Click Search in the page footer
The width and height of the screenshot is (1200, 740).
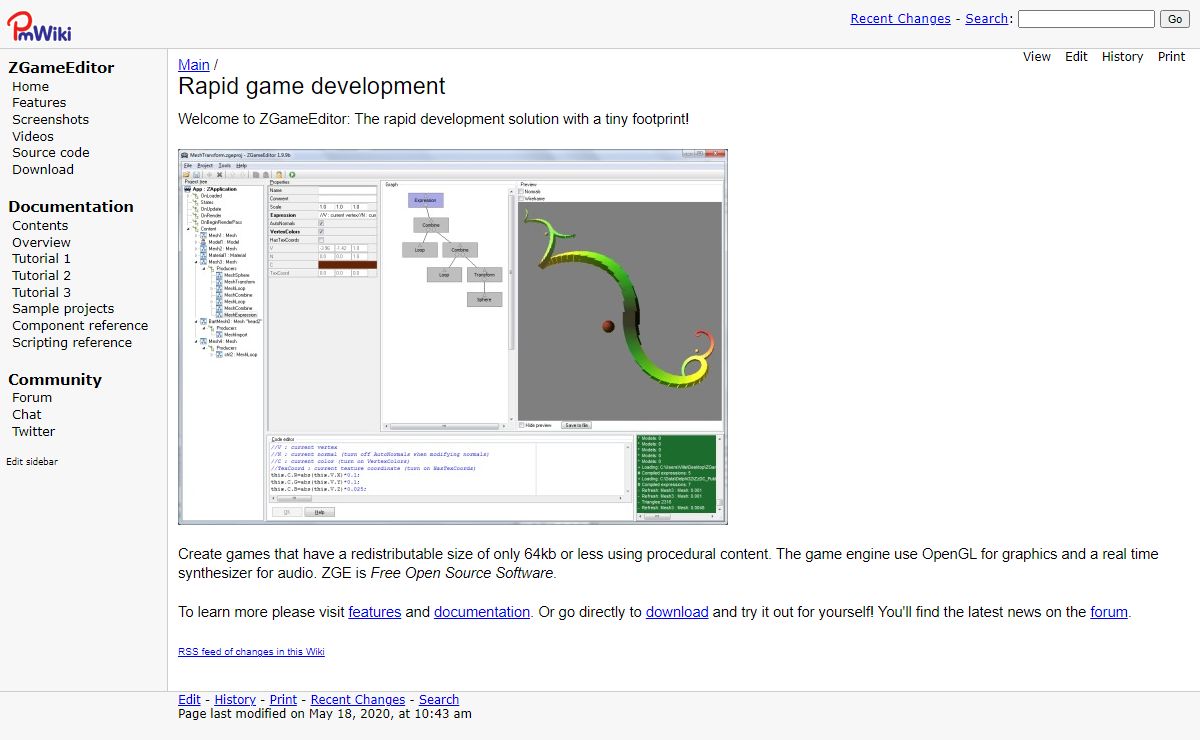point(439,700)
